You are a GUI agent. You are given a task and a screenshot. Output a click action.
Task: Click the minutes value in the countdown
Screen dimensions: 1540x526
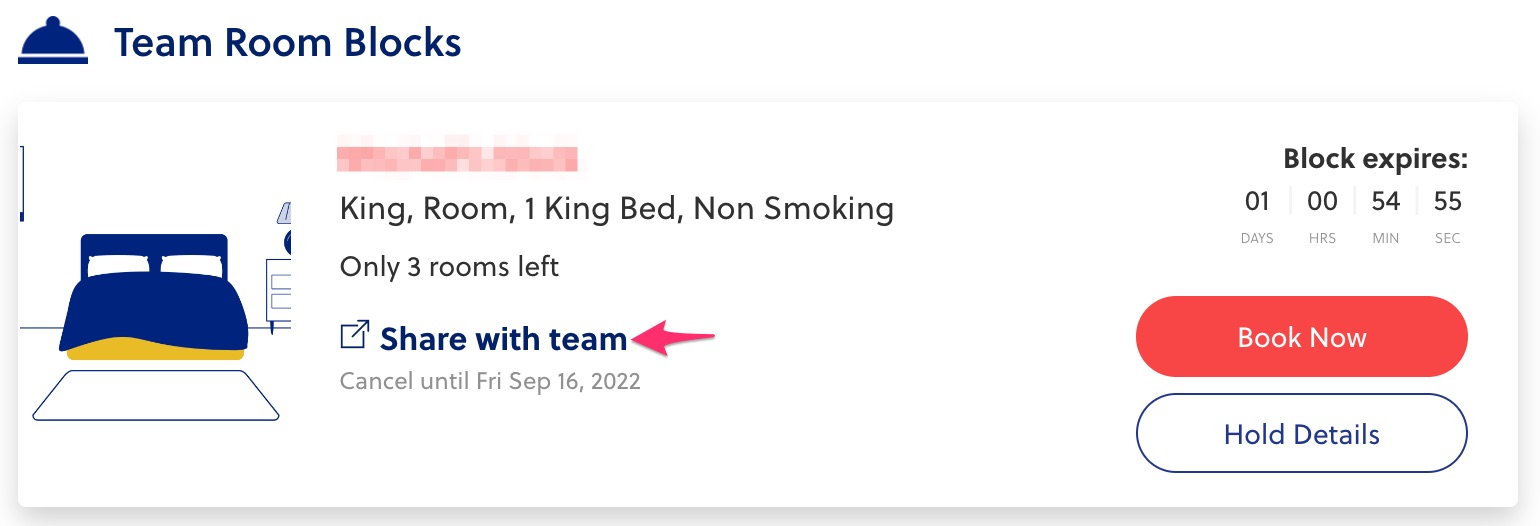[x=1385, y=202]
